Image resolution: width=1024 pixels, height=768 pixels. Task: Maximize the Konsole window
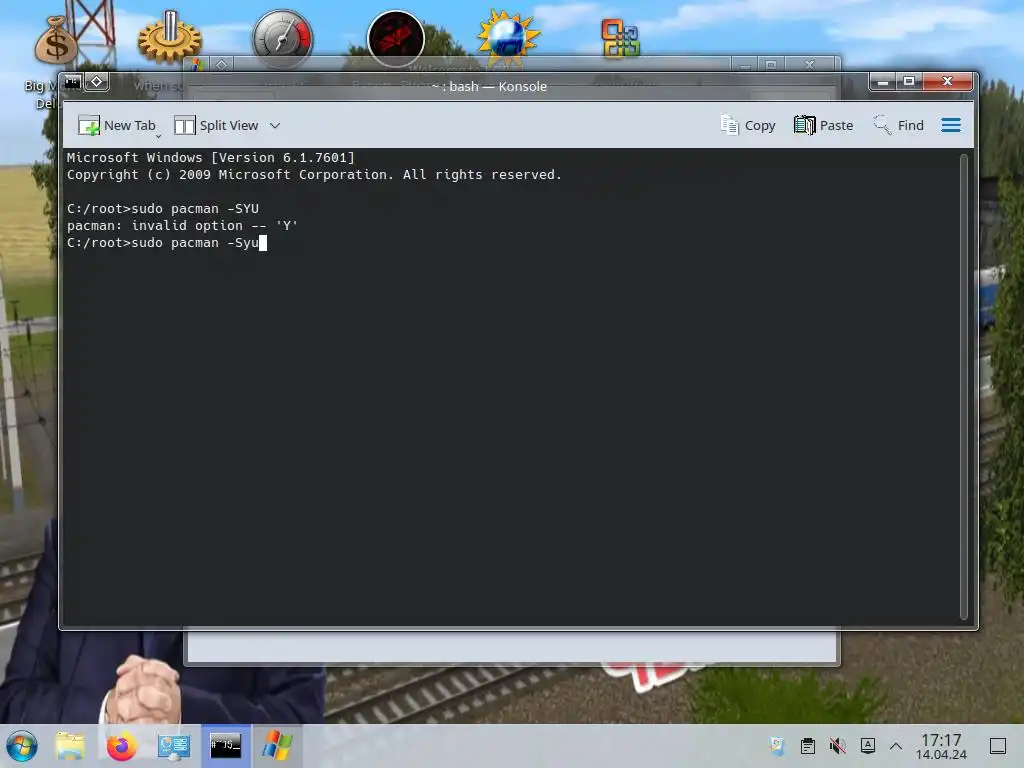coord(908,82)
